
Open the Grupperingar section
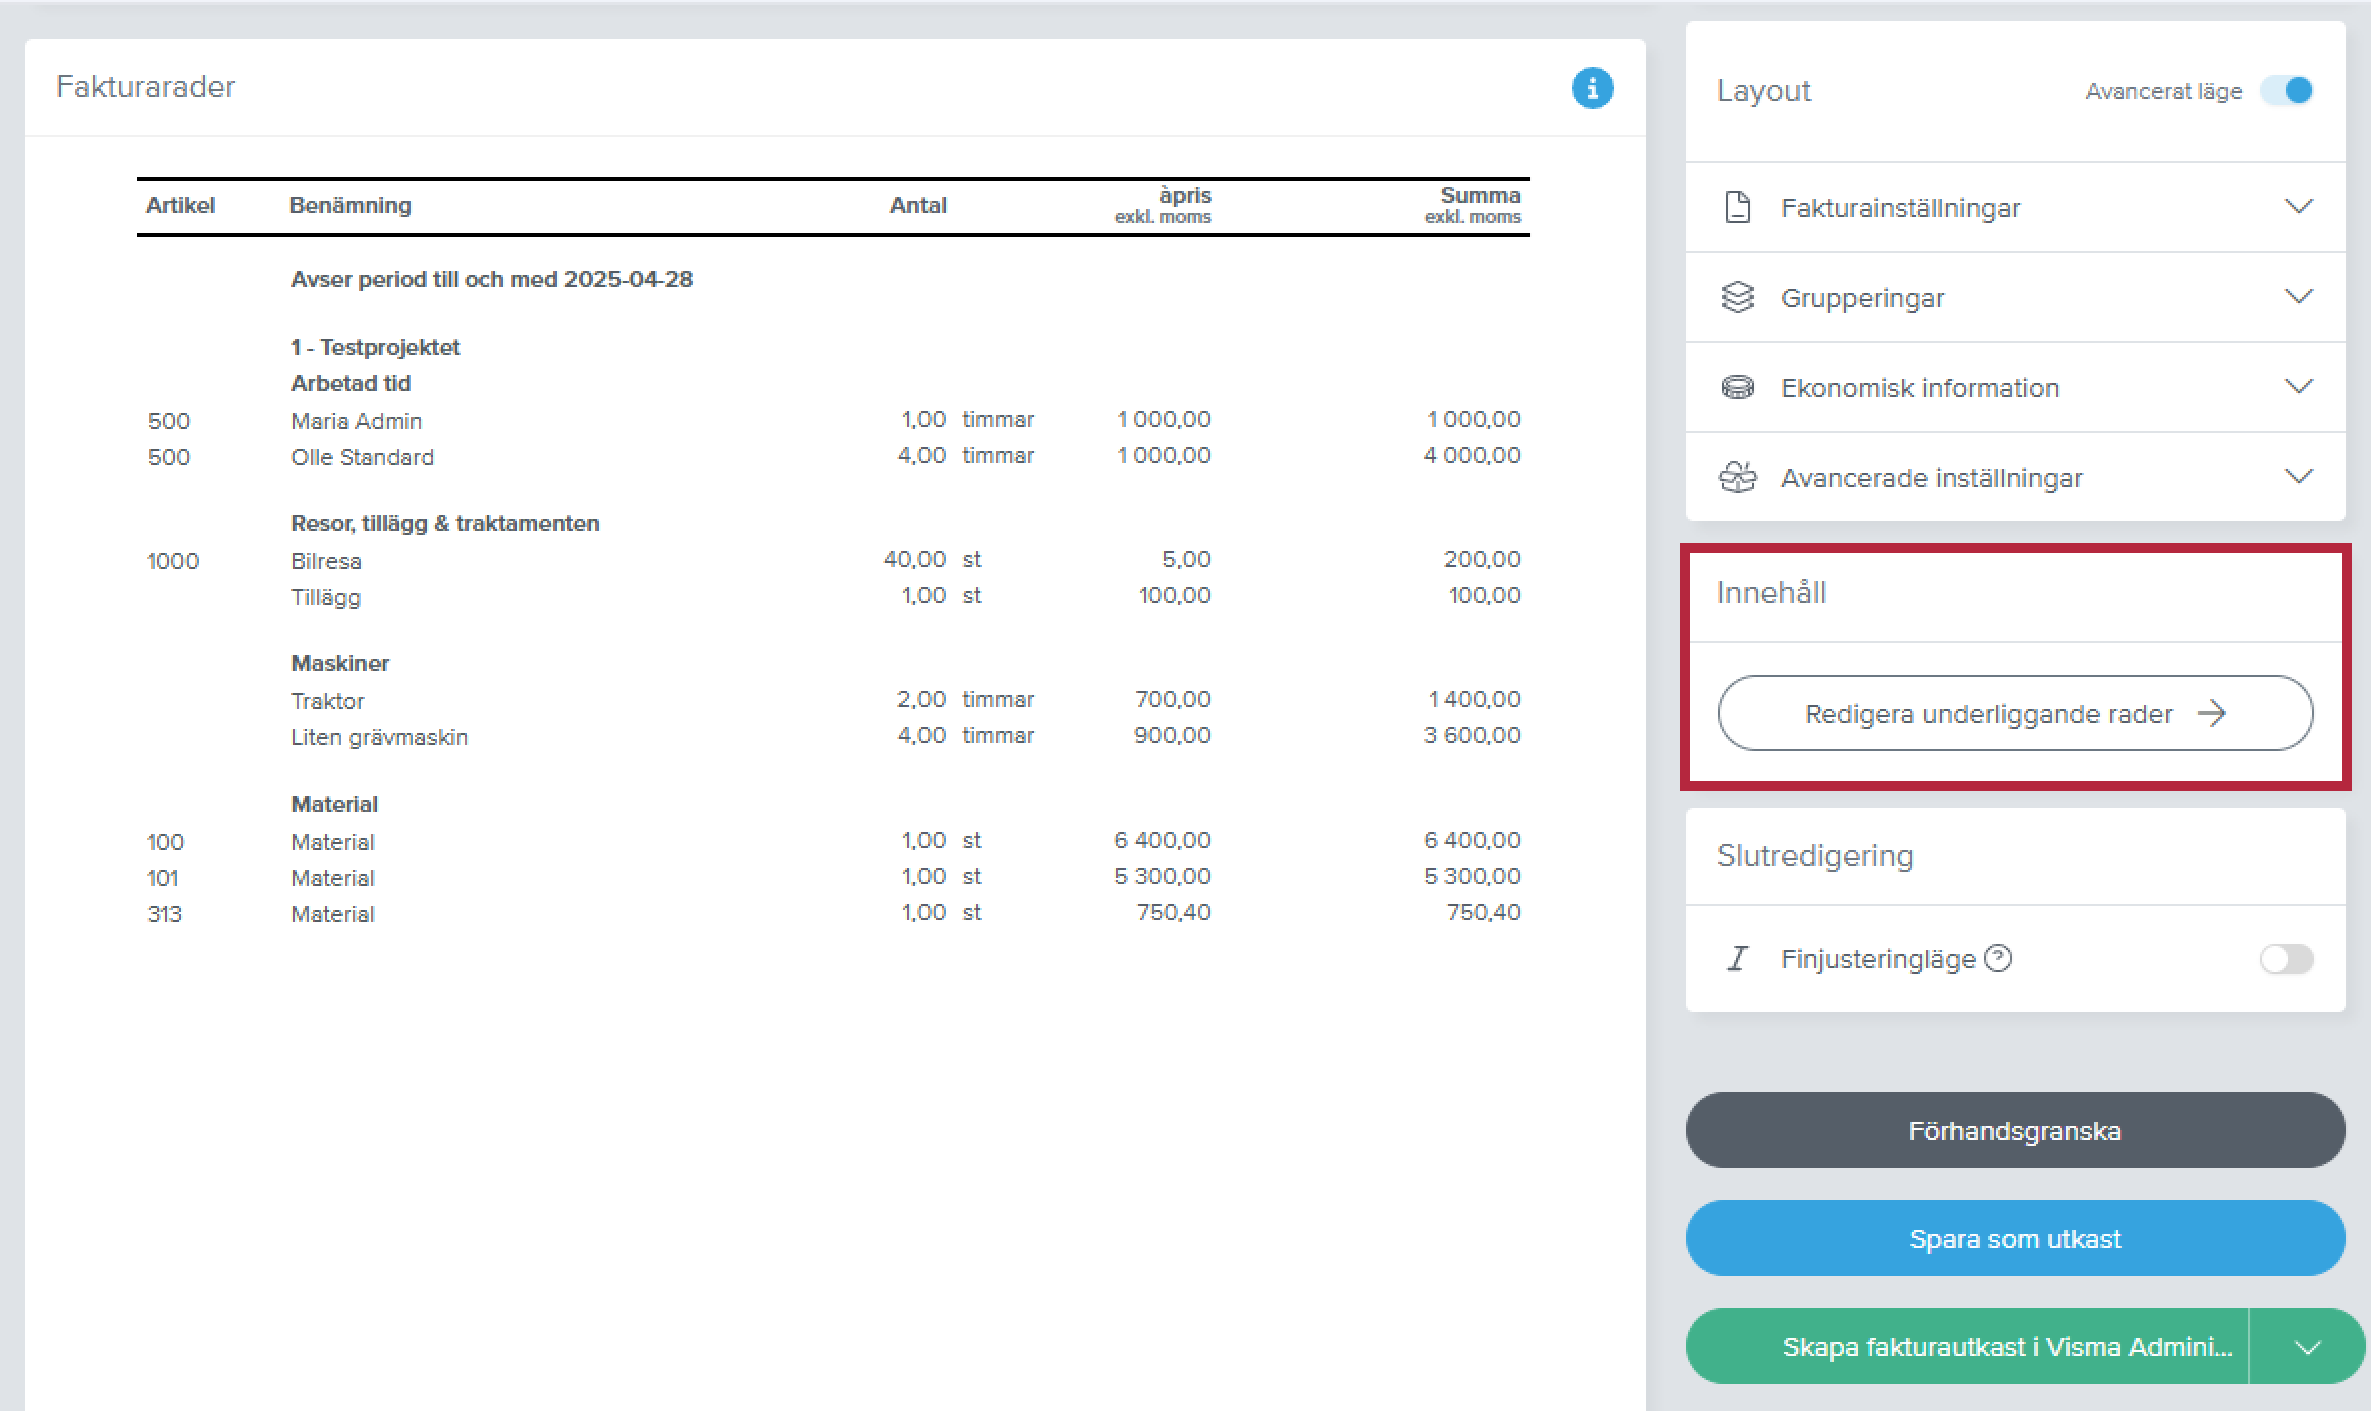2015,297
